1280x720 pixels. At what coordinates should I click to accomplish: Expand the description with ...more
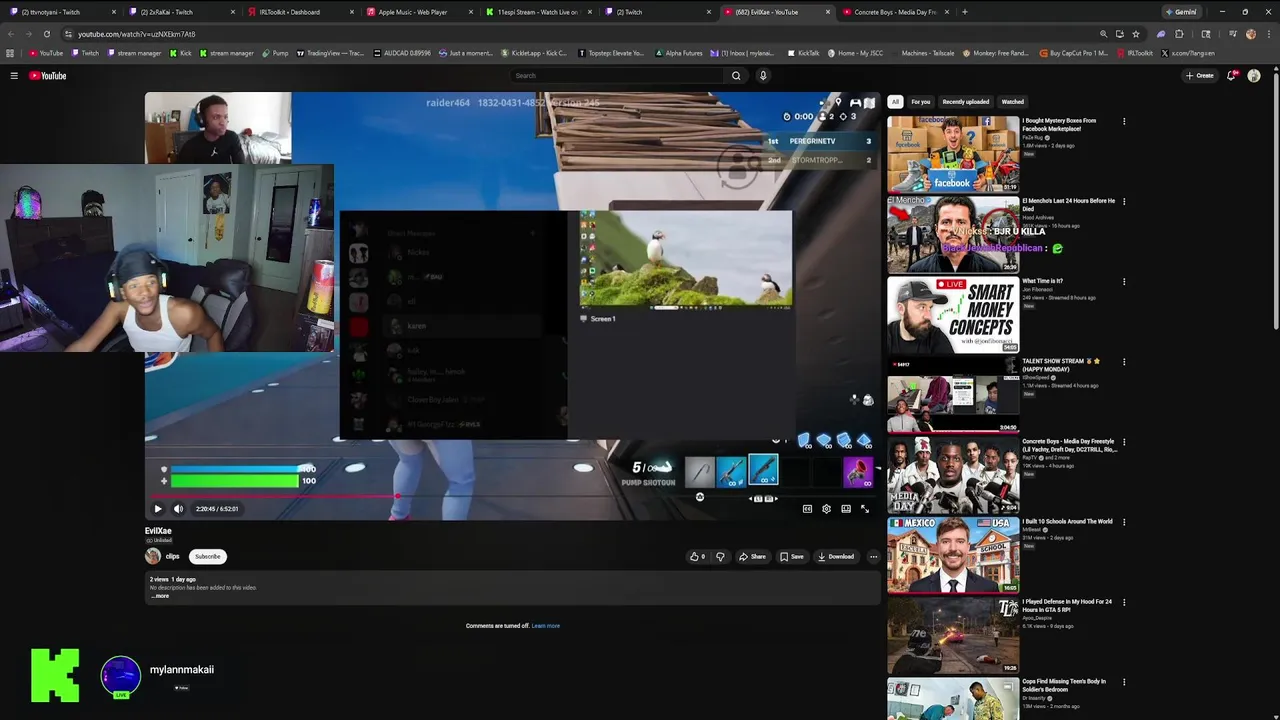tap(160, 596)
